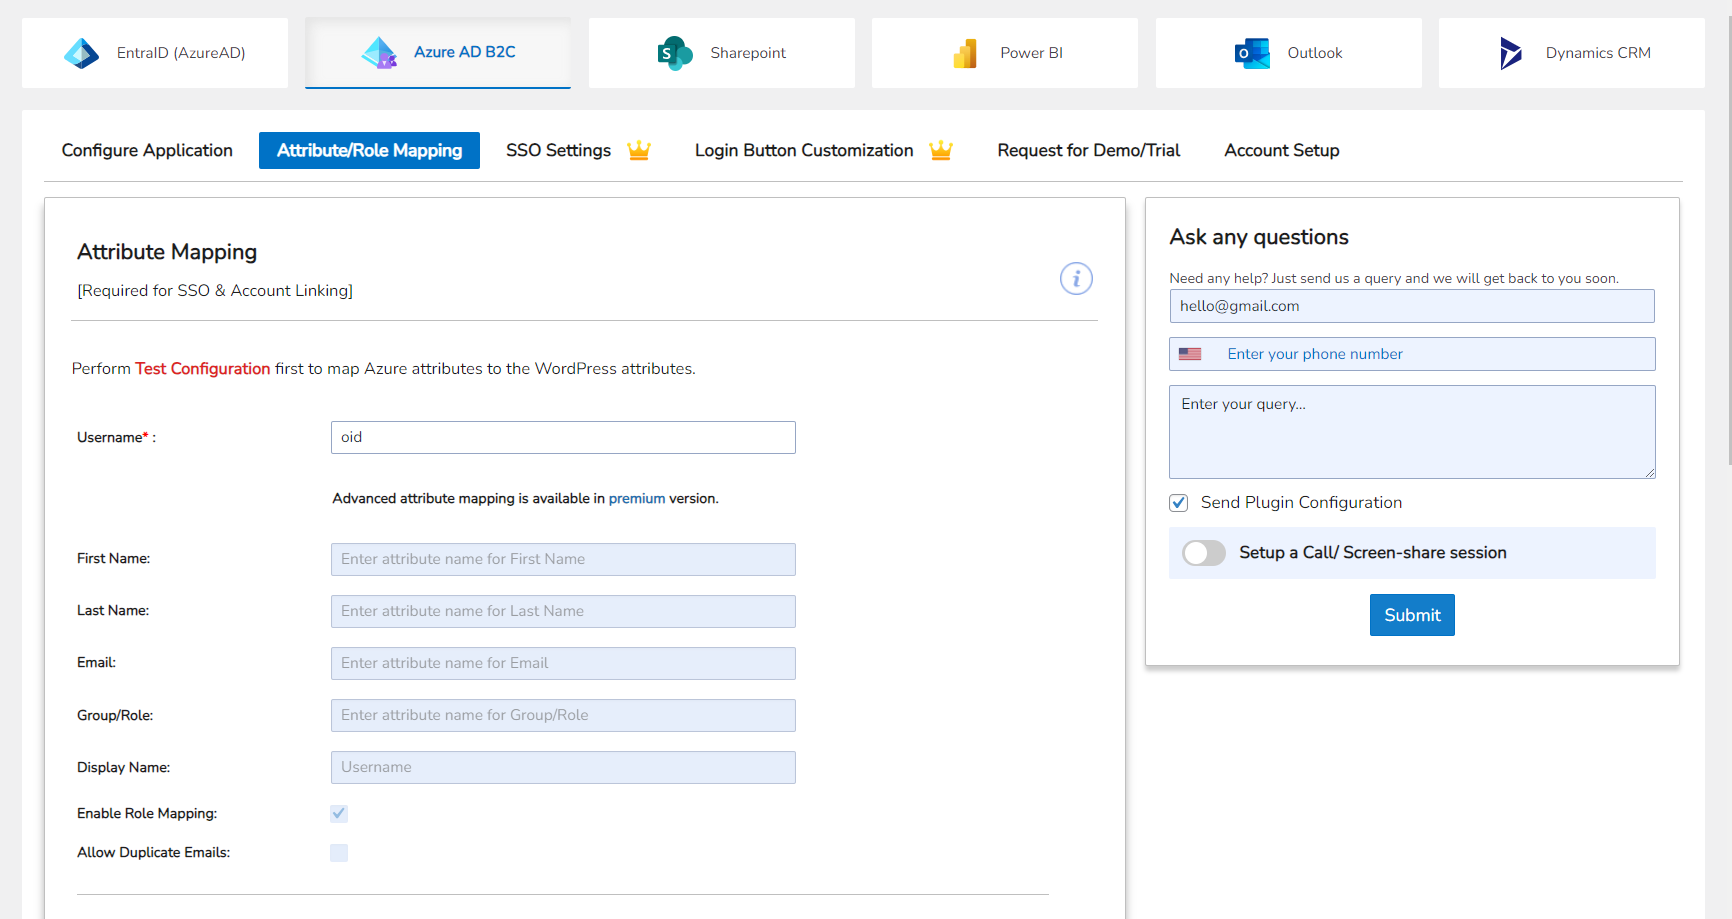Click the Test Configuration link
The image size is (1732, 919).
pos(202,368)
